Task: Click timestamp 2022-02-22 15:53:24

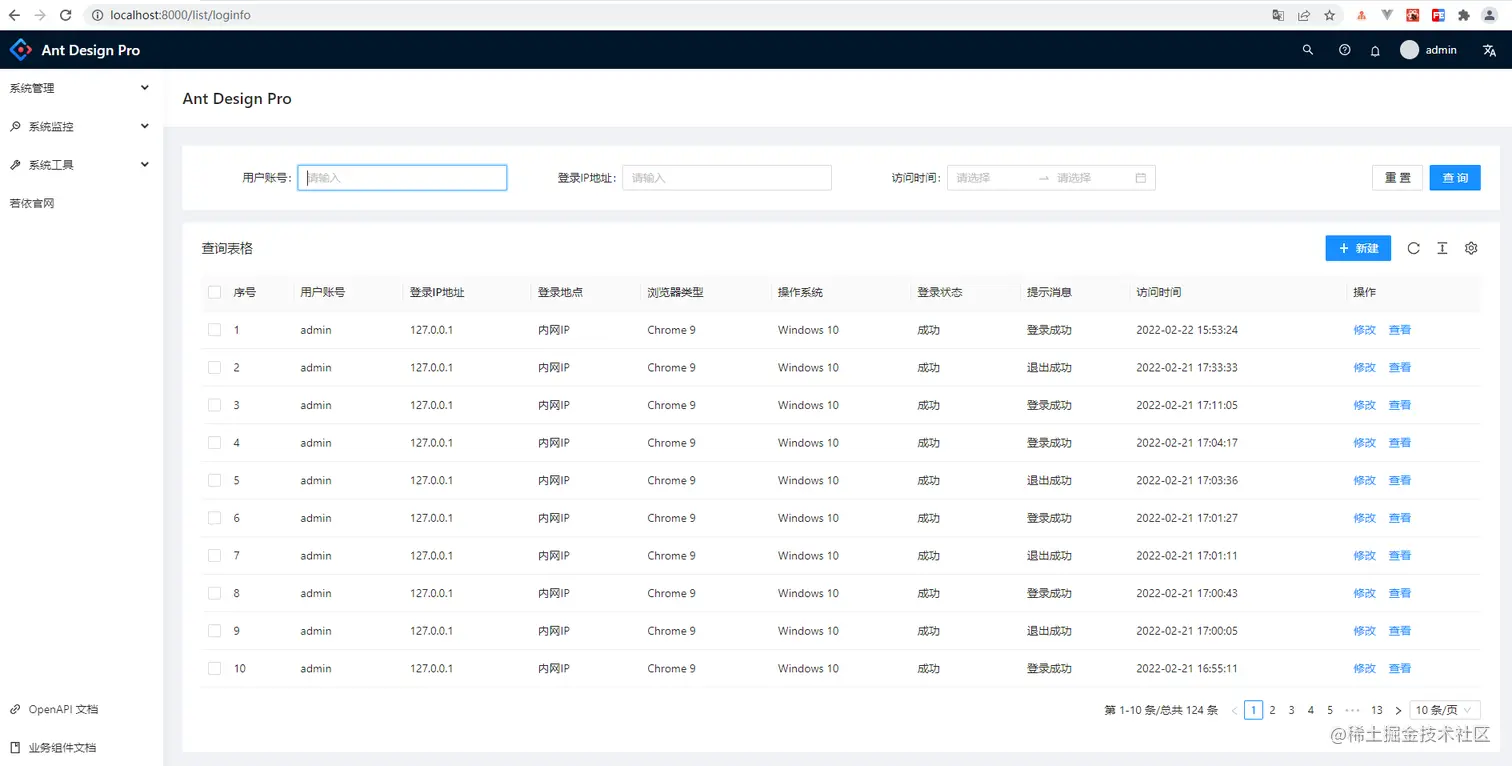Action: point(1187,330)
